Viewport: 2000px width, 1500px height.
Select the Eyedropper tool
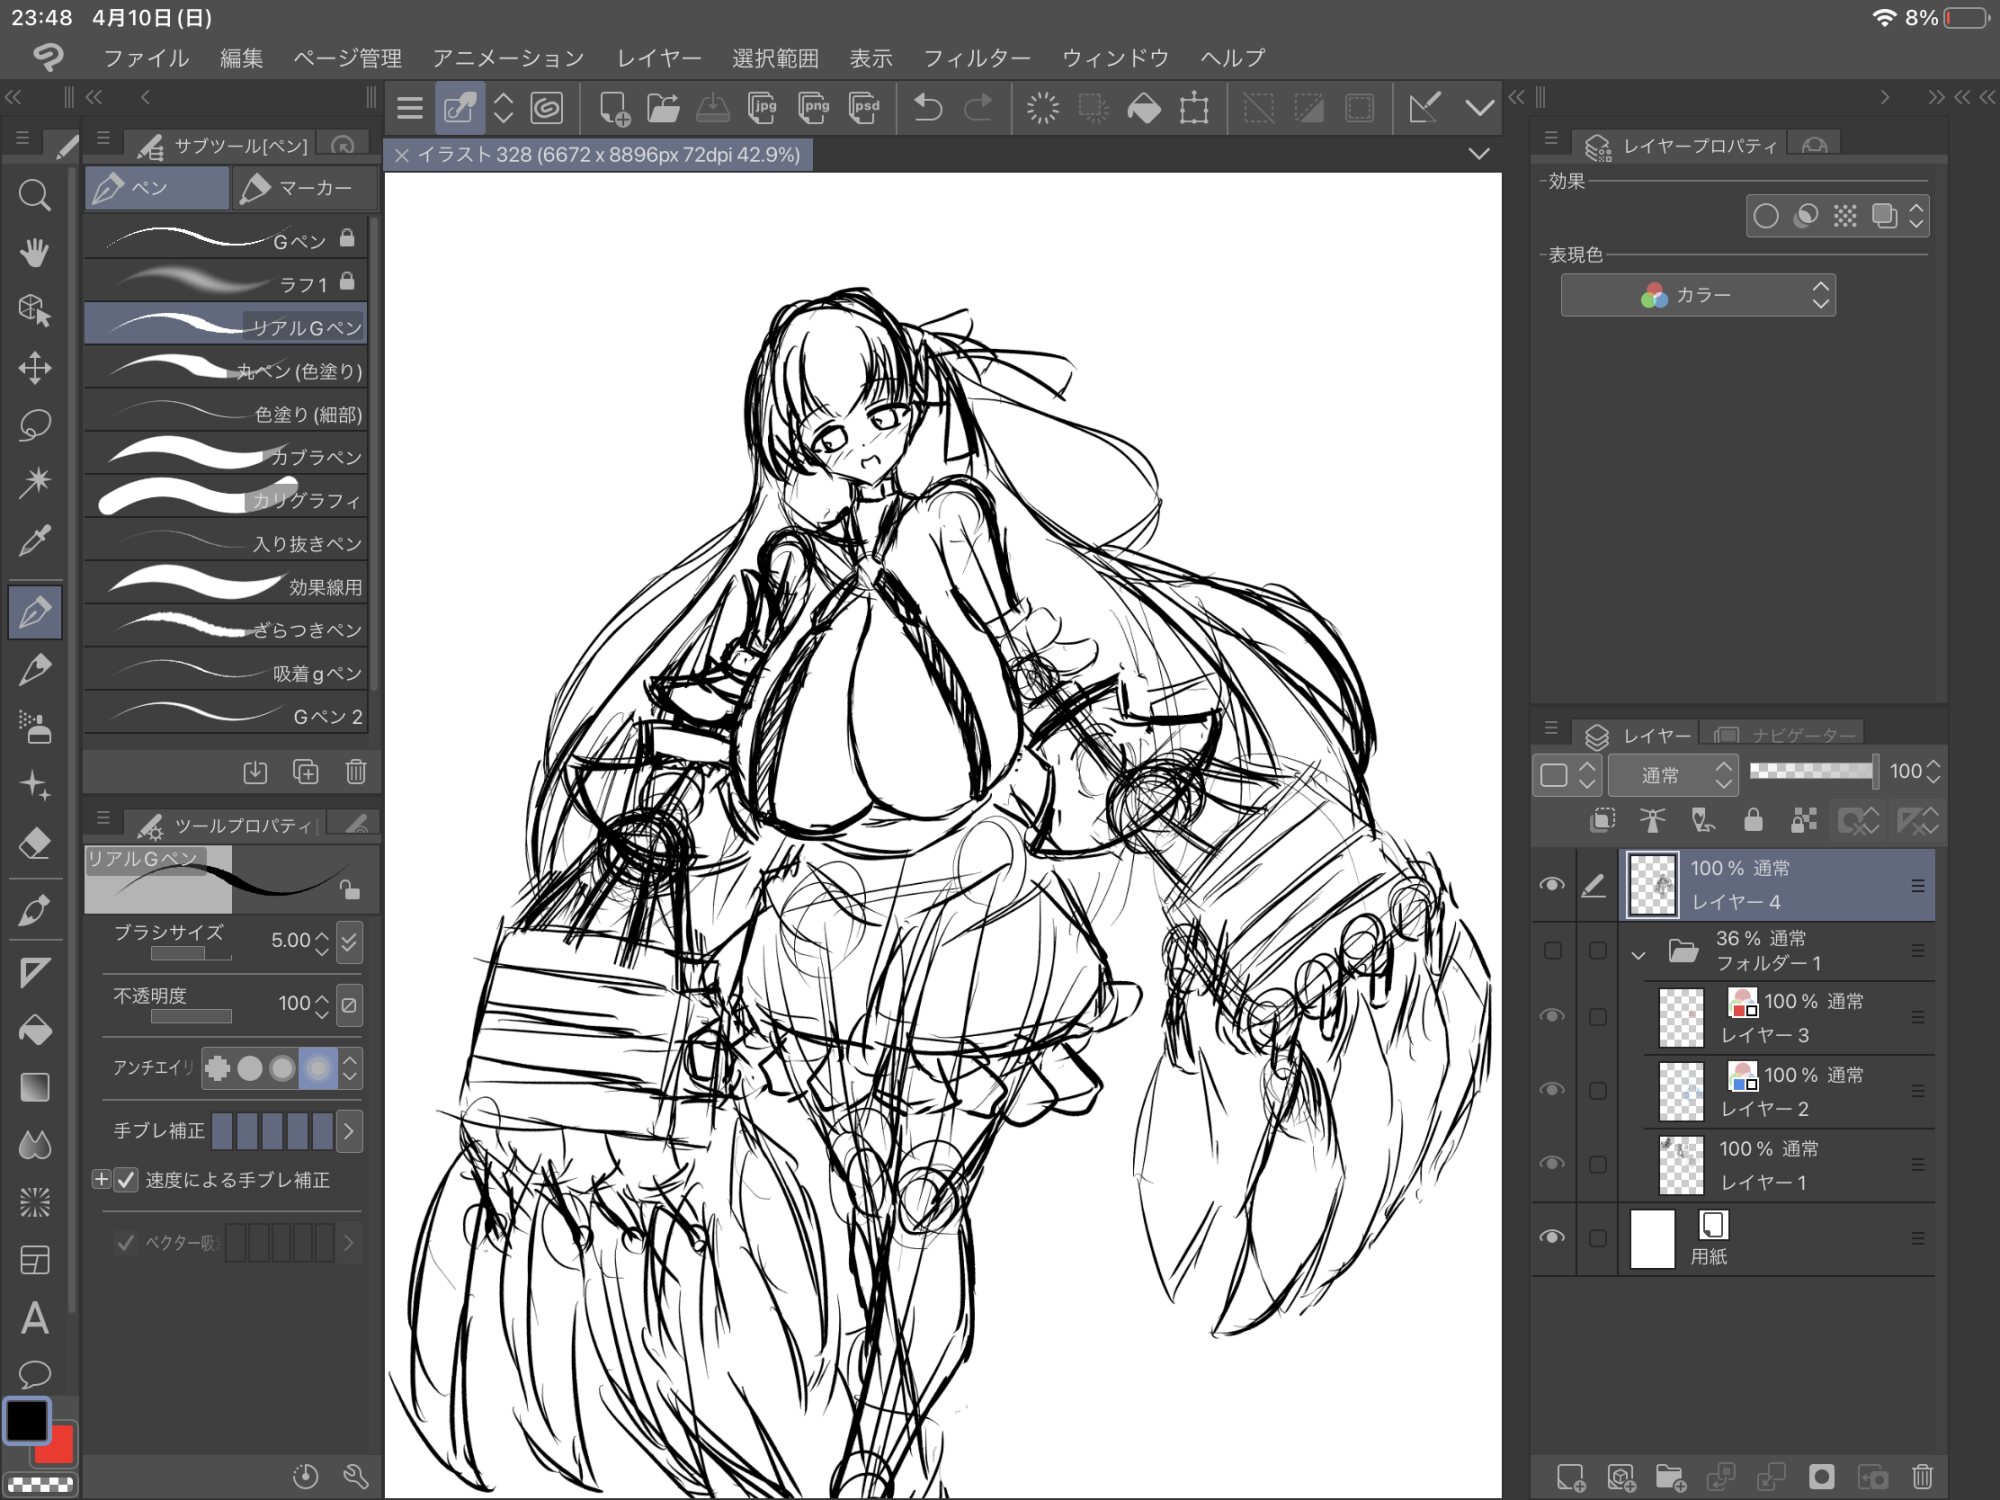(35, 541)
